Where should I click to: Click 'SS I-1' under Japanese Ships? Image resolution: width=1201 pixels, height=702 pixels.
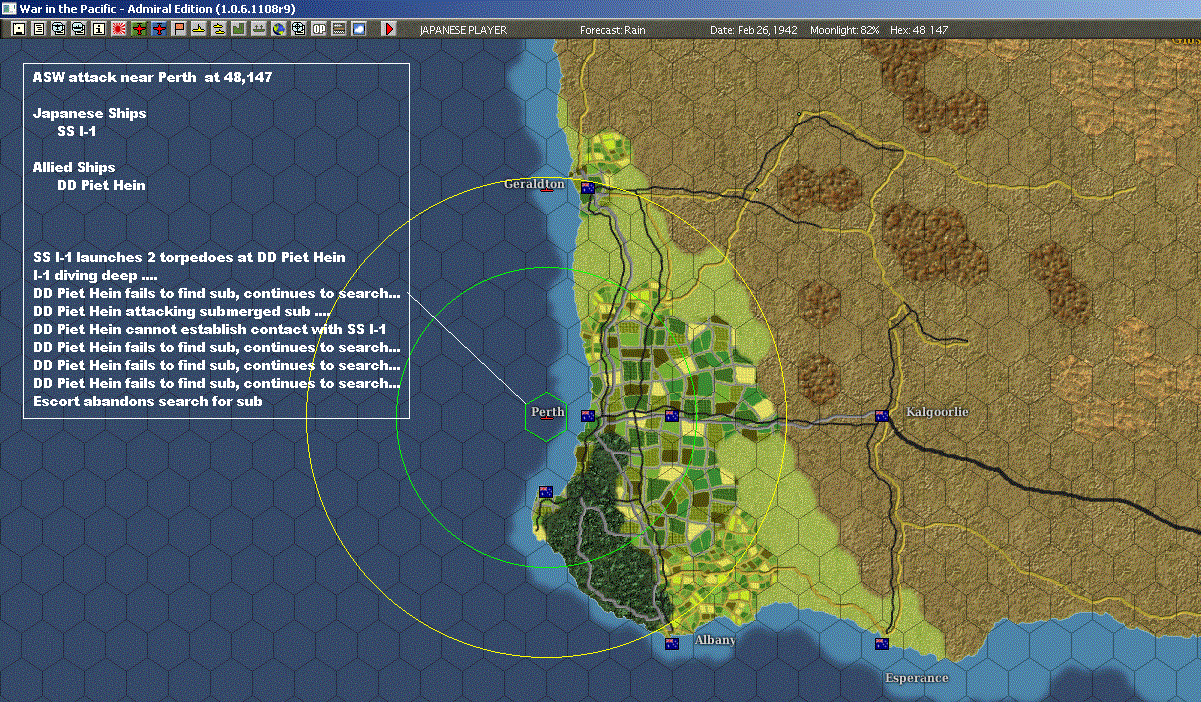tap(76, 131)
